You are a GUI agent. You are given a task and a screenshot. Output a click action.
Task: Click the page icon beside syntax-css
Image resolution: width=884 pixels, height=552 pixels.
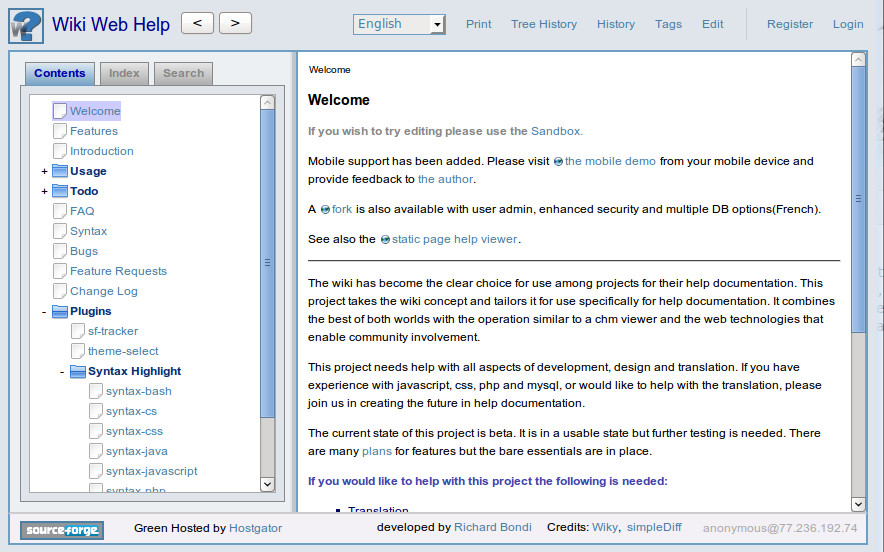click(x=96, y=431)
